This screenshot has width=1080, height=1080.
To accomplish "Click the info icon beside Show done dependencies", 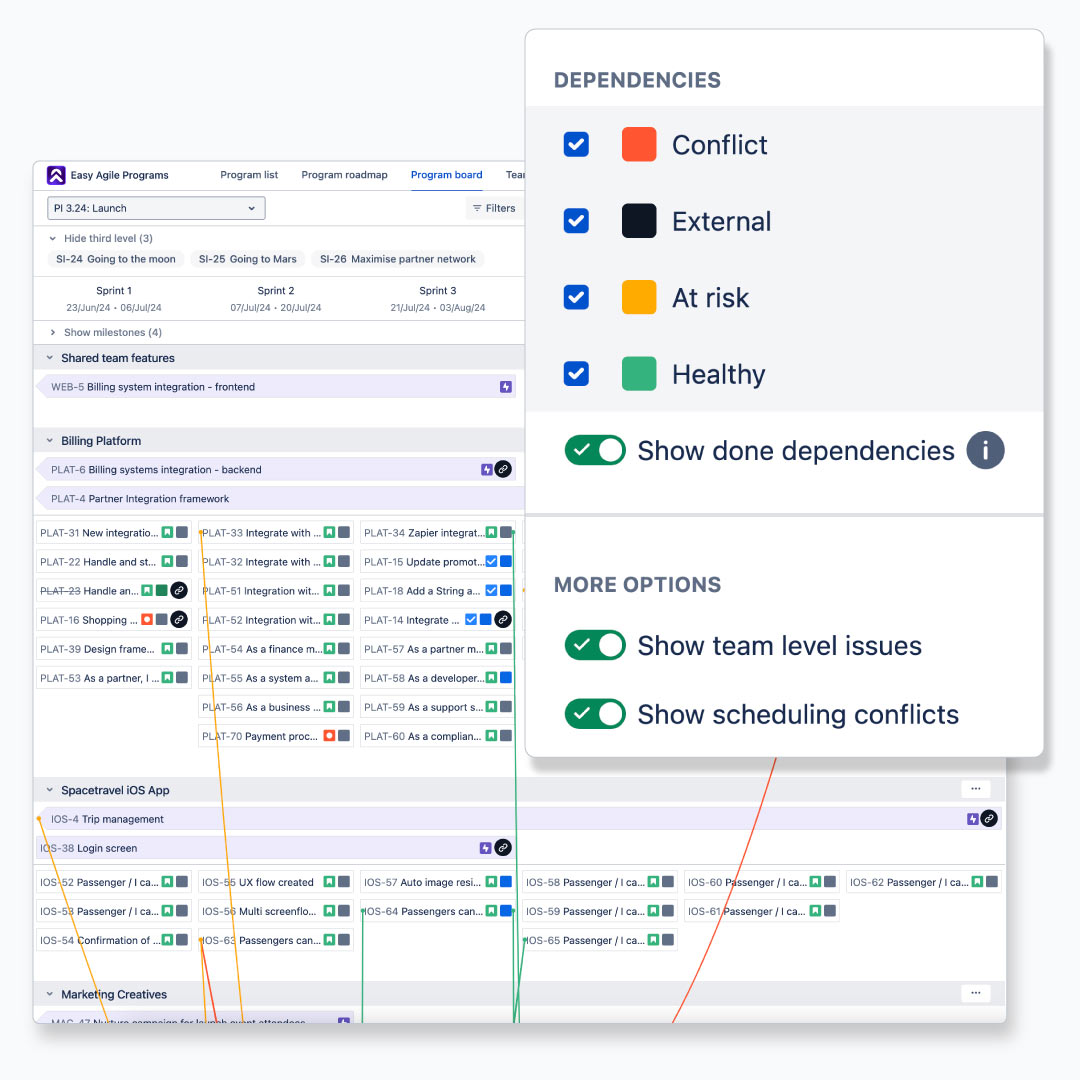I will (x=986, y=450).
